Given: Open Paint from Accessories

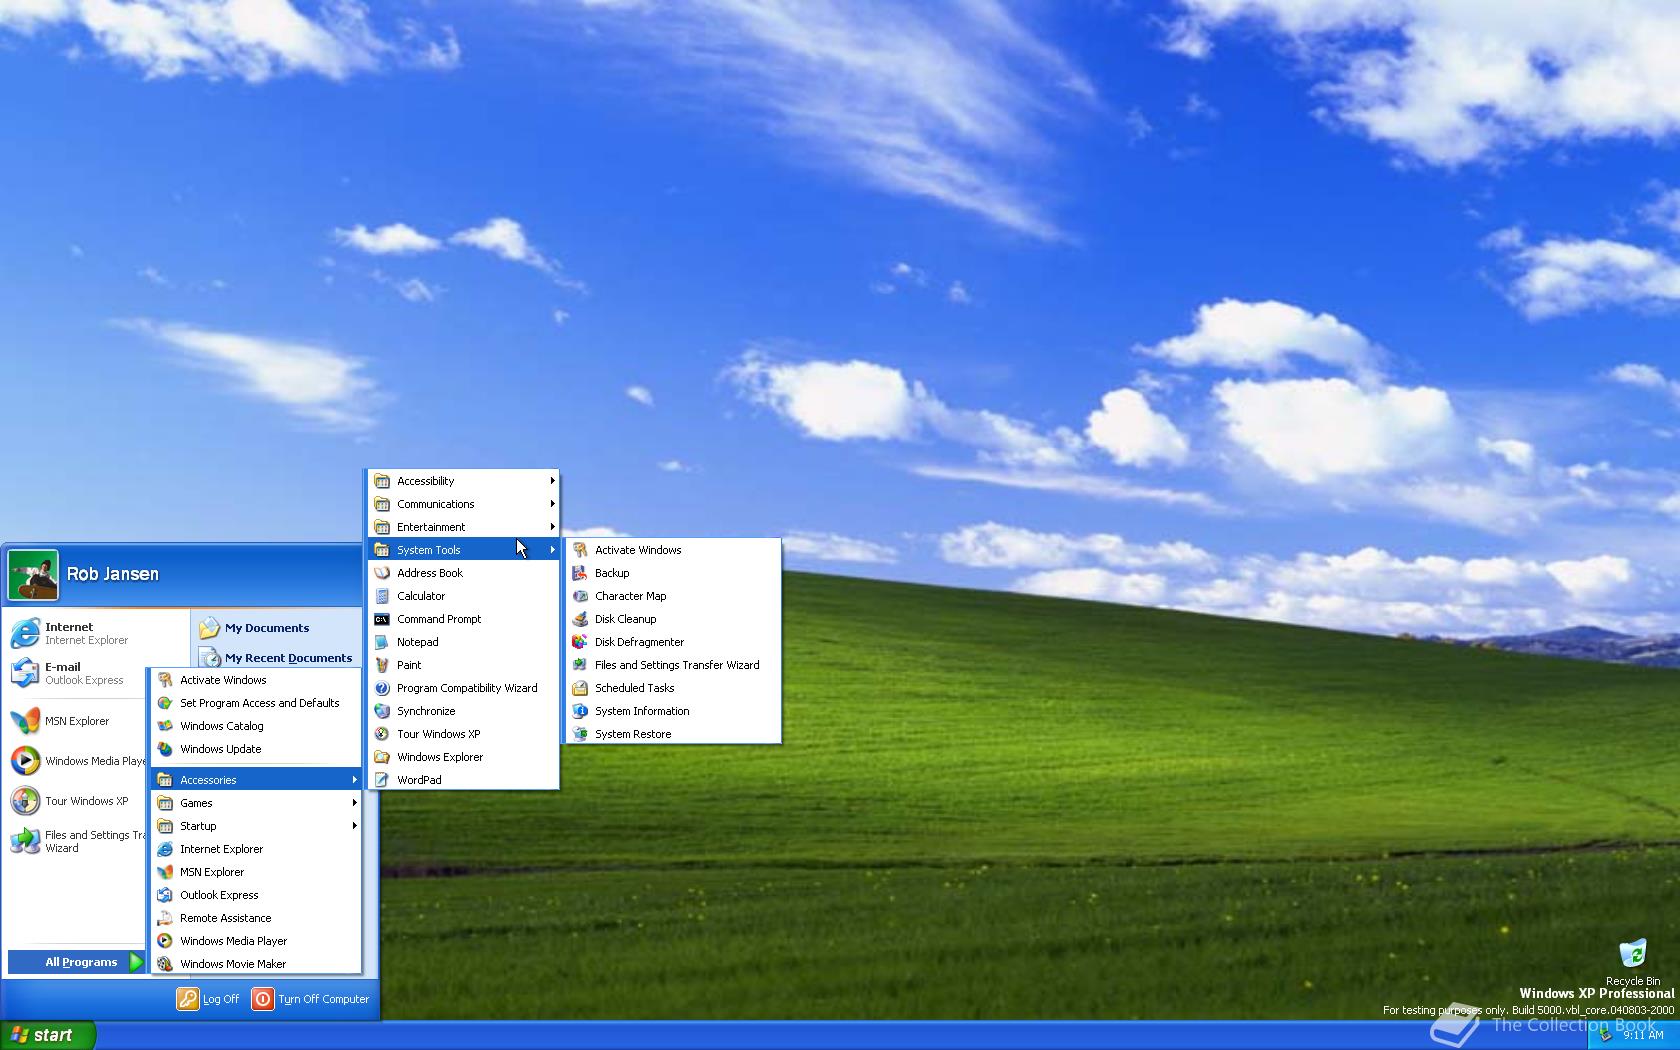Looking at the screenshot, I should tap(408, 664).
